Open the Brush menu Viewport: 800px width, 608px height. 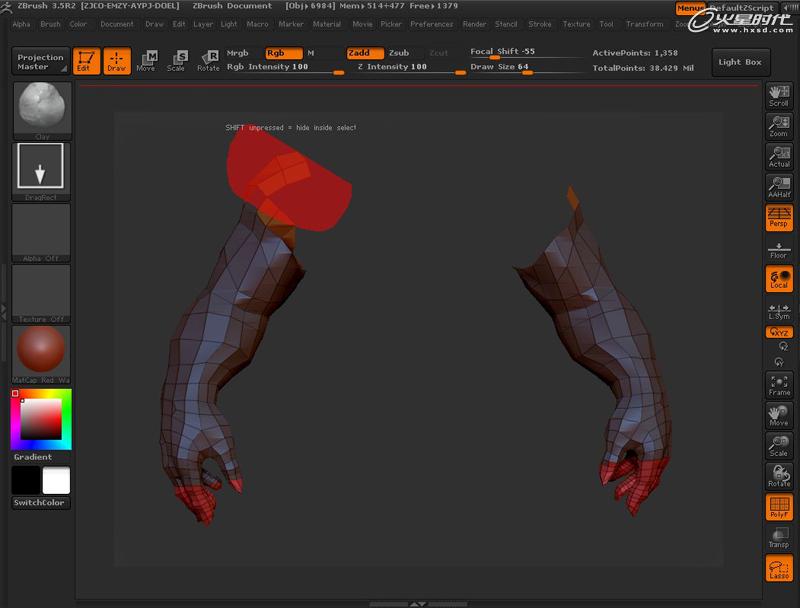click(51, 24)
